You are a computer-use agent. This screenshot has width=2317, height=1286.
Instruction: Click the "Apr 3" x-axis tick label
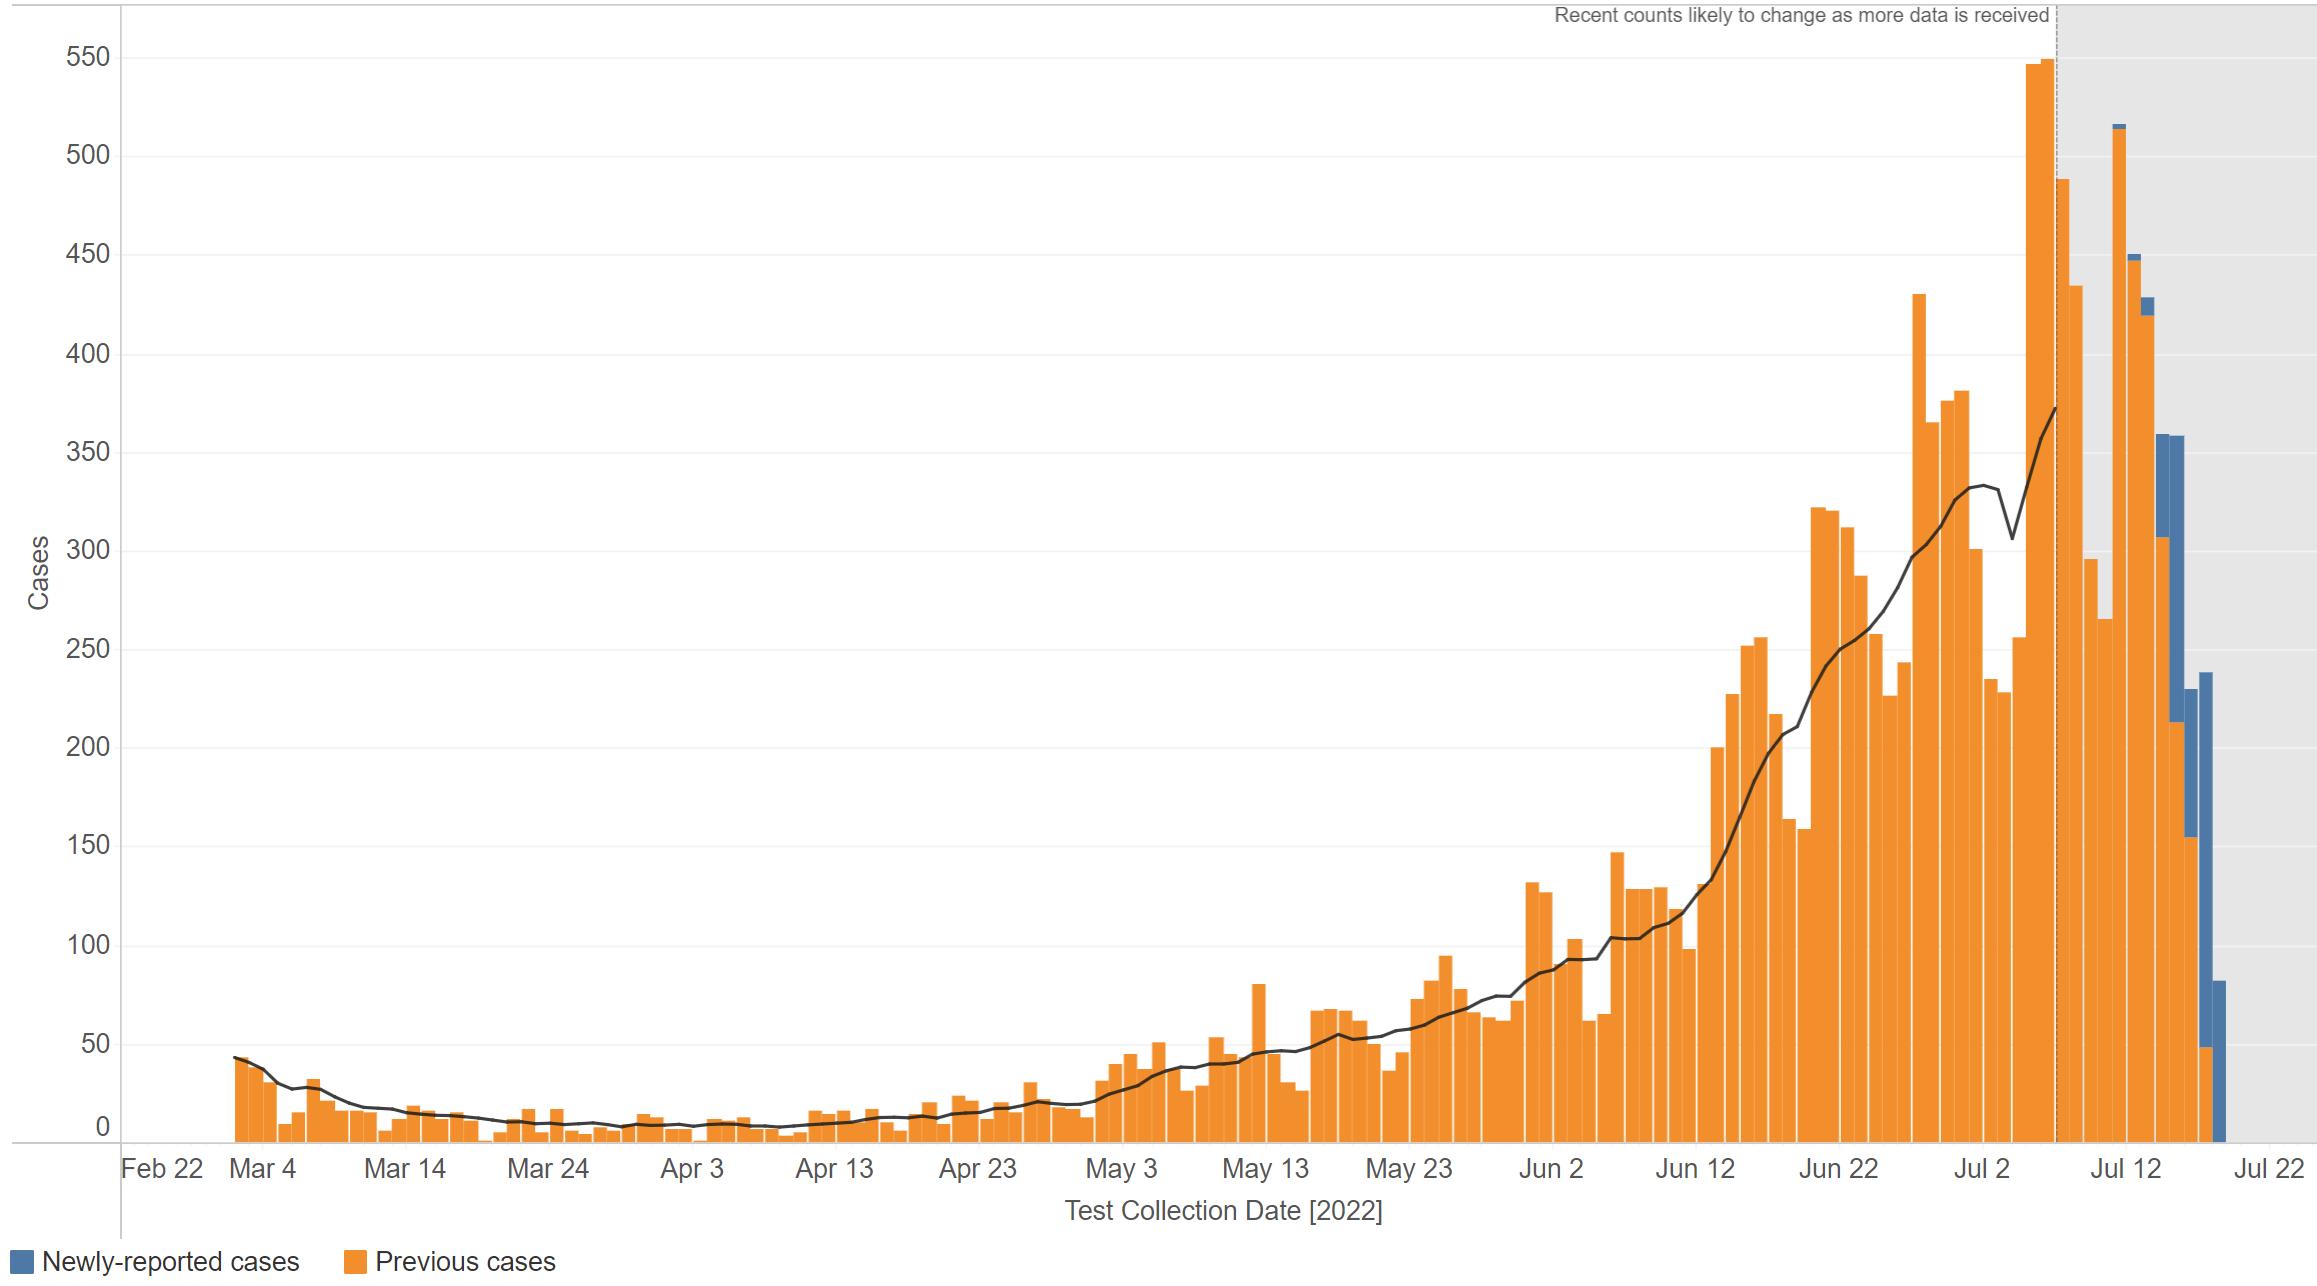691,1168
